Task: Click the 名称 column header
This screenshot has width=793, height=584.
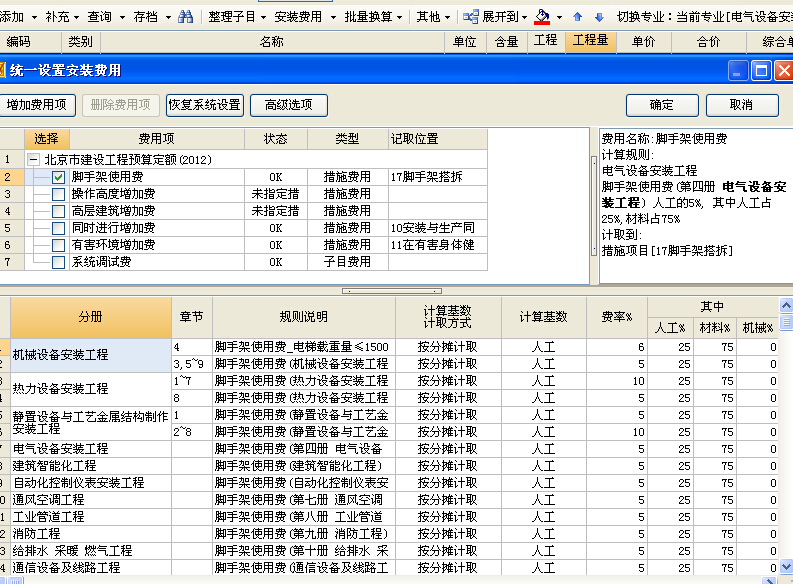Action: tap(272, 41)
